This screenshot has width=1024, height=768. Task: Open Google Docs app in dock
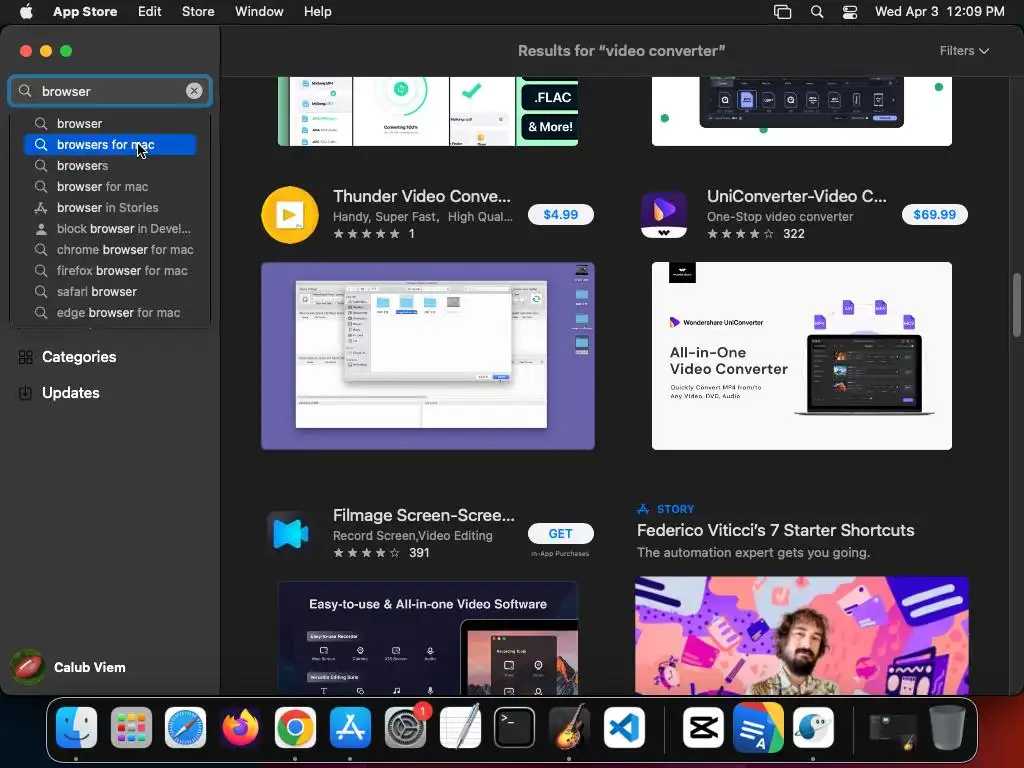pyautogui.click(x=758, y=728)
